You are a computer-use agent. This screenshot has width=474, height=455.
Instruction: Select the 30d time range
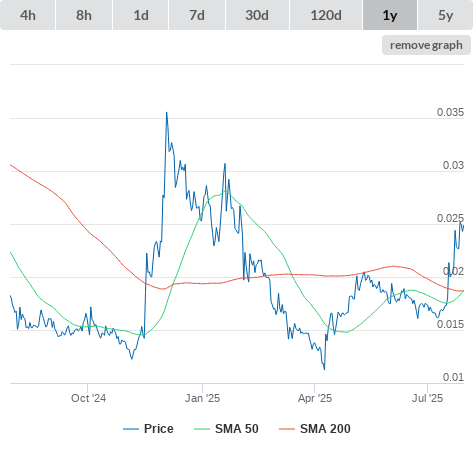click(257, 15)
